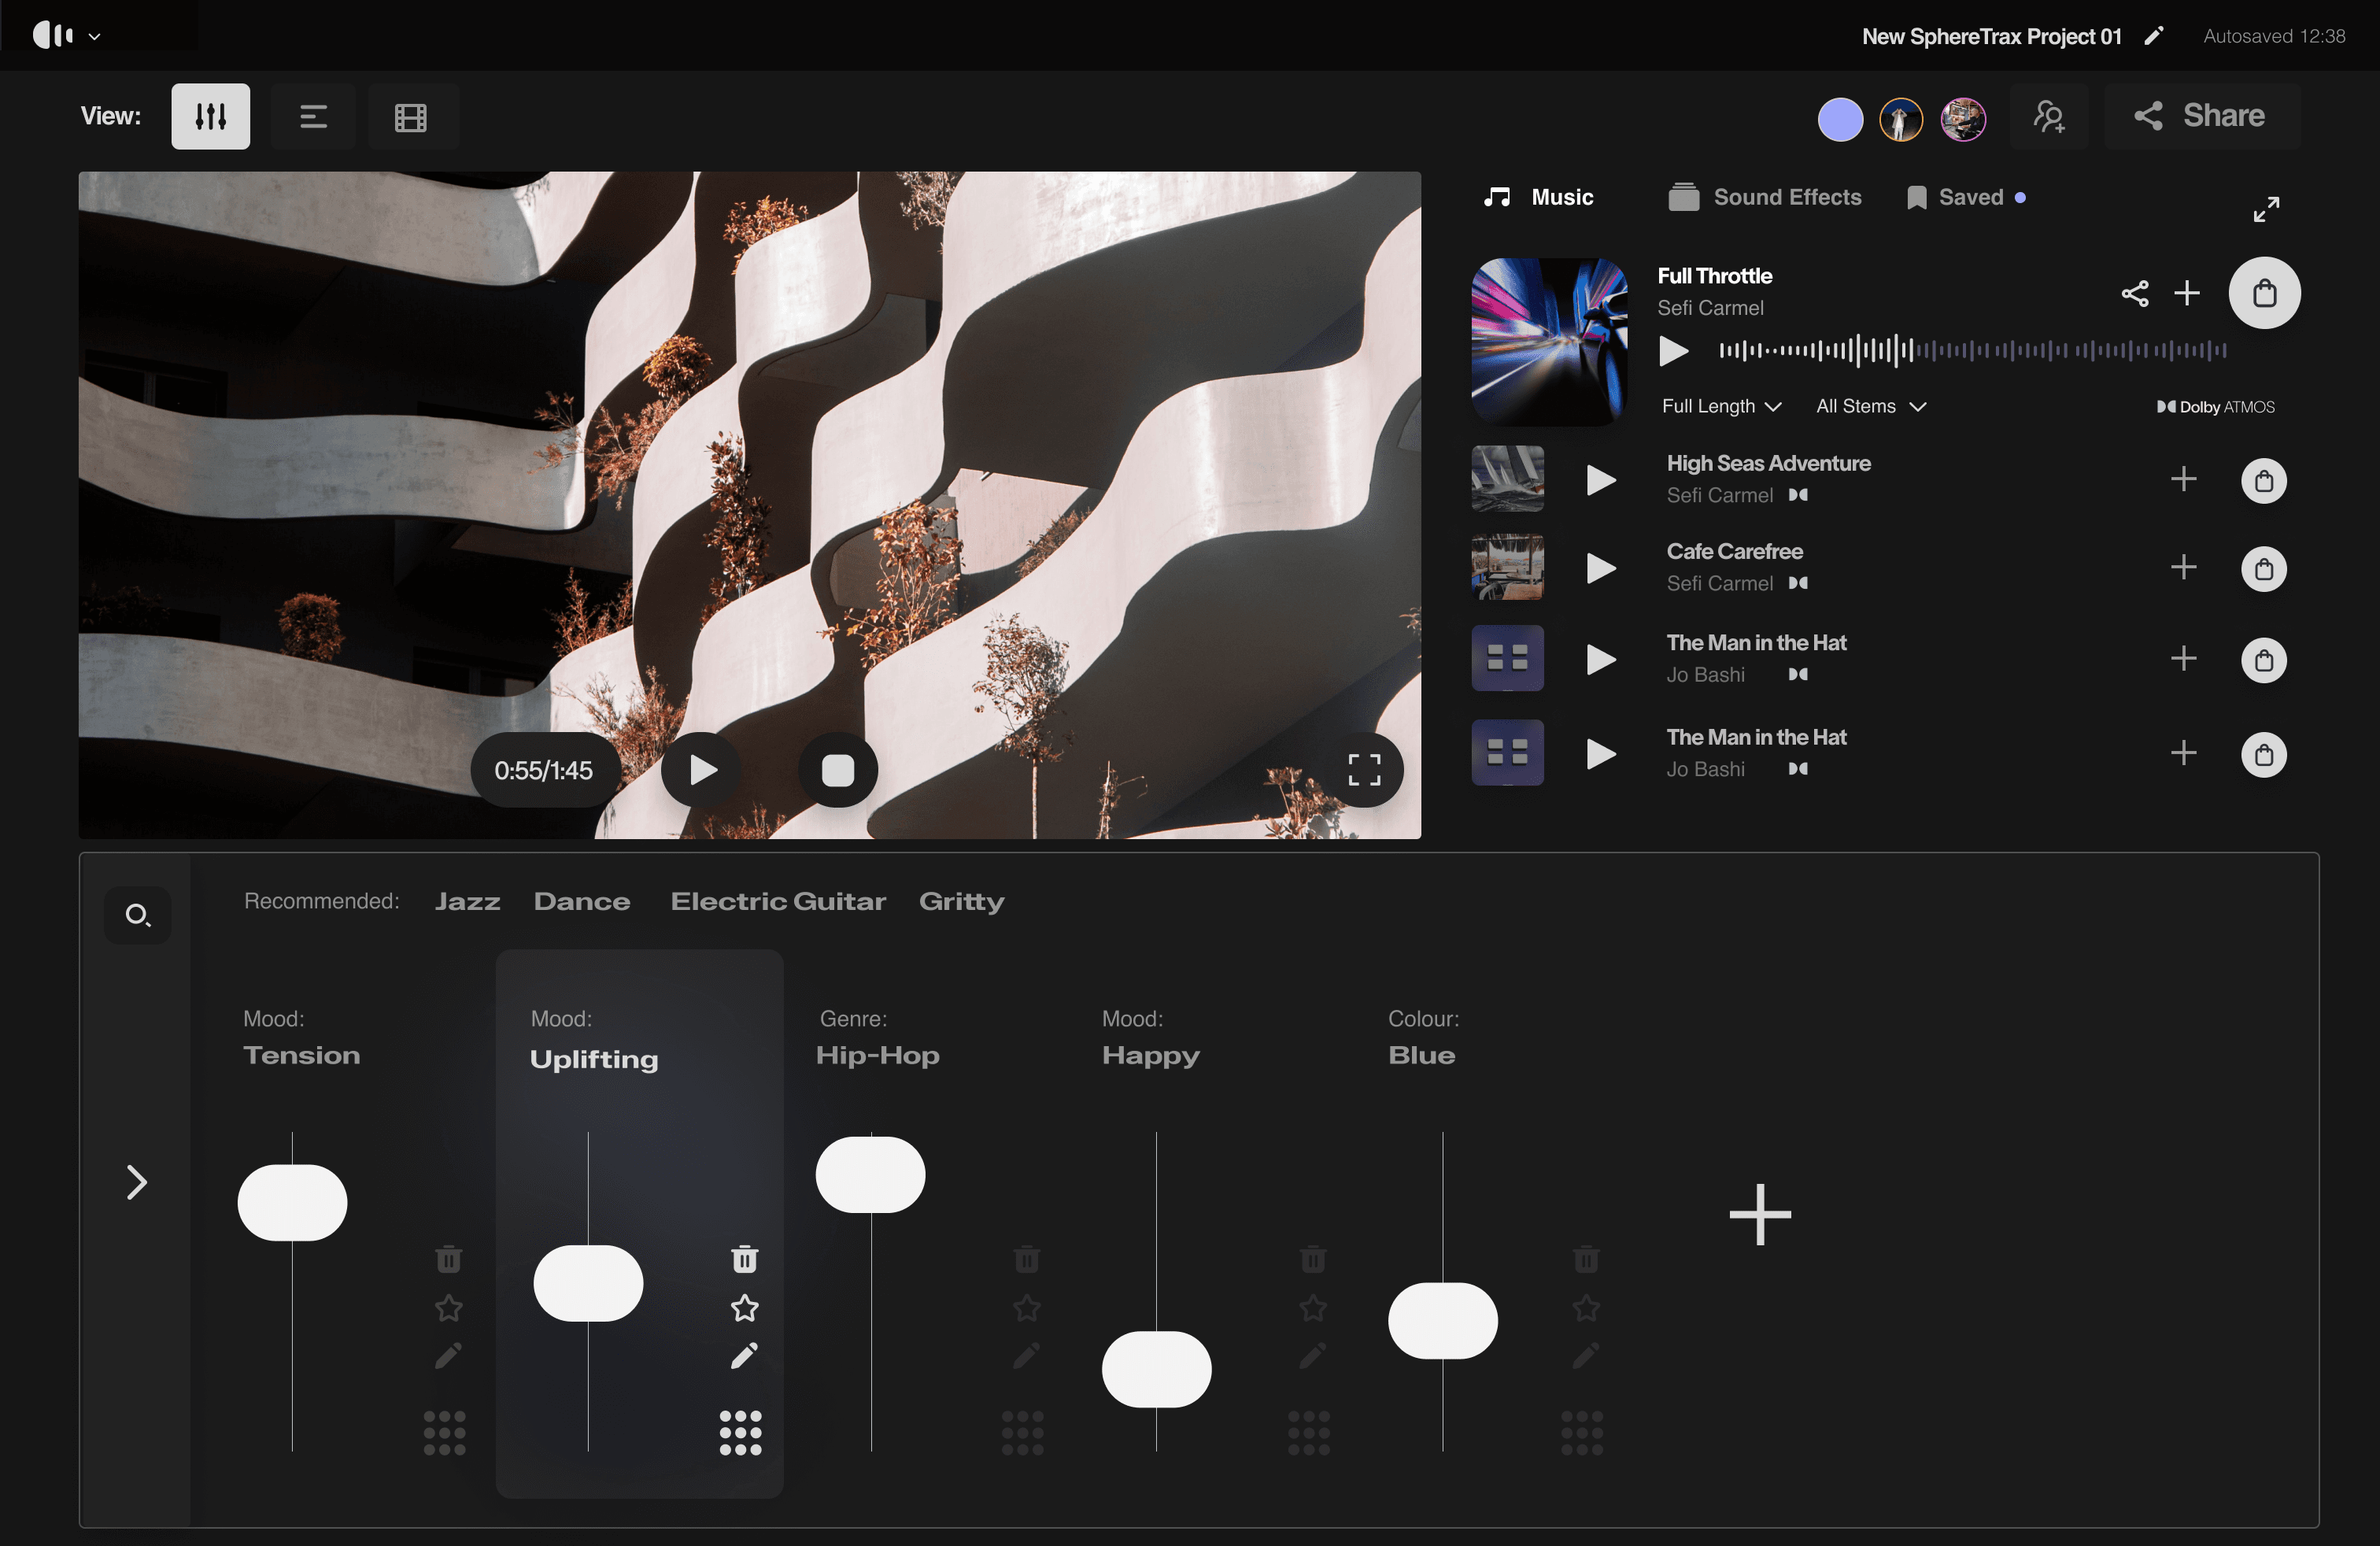Seek within the Full Throttle waveform
Screen dimensions: 2380x1546
(x=1972, y=350)
